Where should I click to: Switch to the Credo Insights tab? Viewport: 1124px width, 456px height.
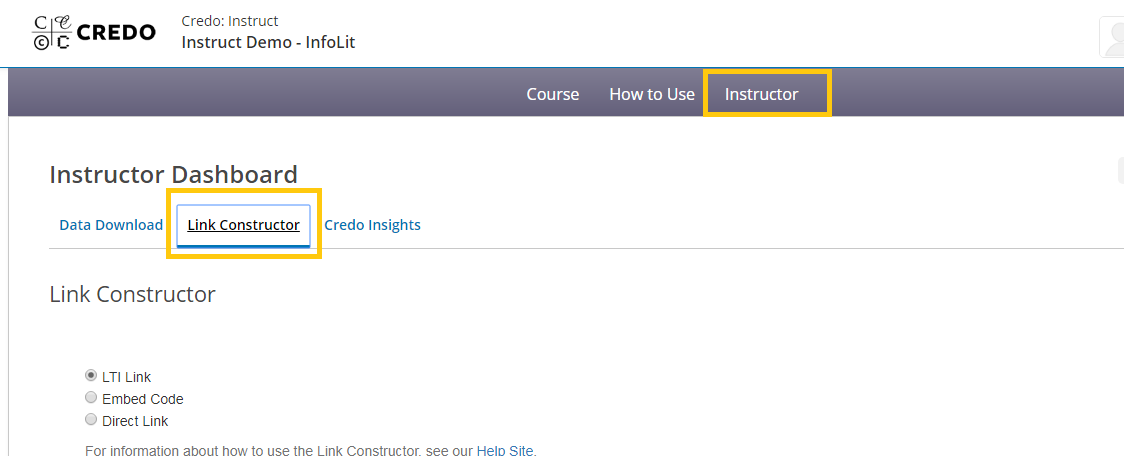(372, 225)
